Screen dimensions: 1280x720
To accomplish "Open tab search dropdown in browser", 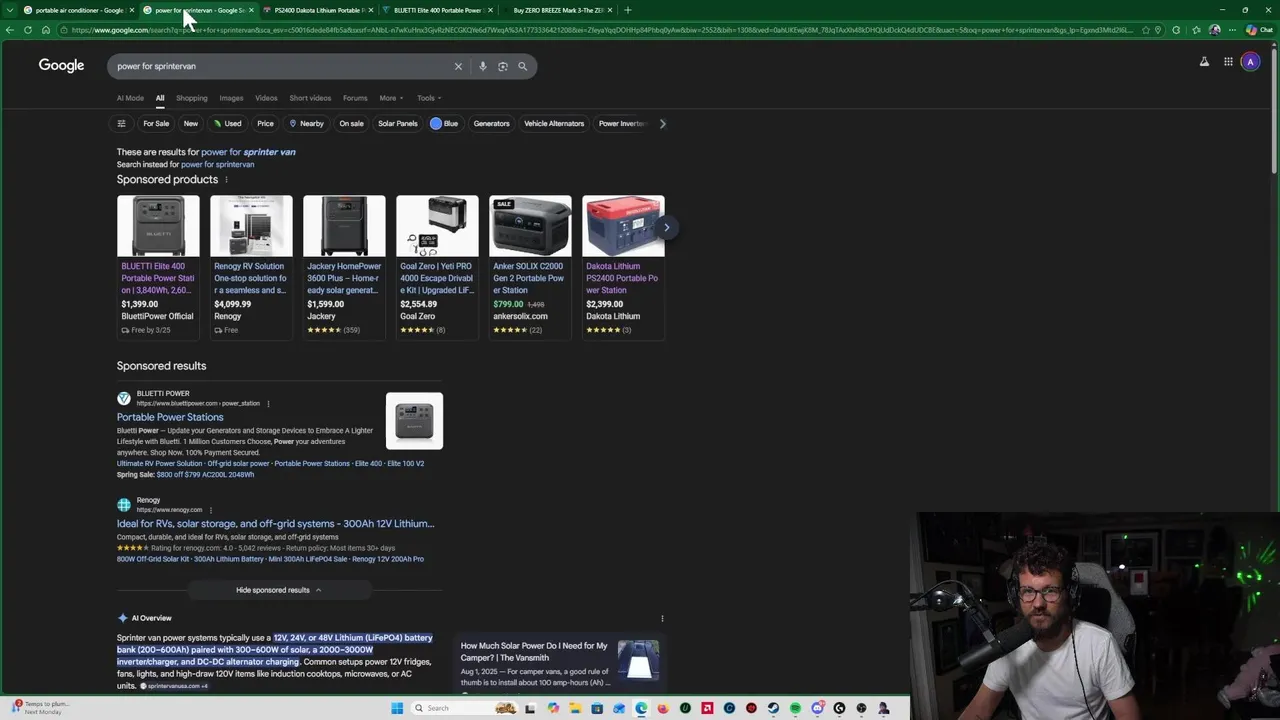I will (x=8, y=10).
